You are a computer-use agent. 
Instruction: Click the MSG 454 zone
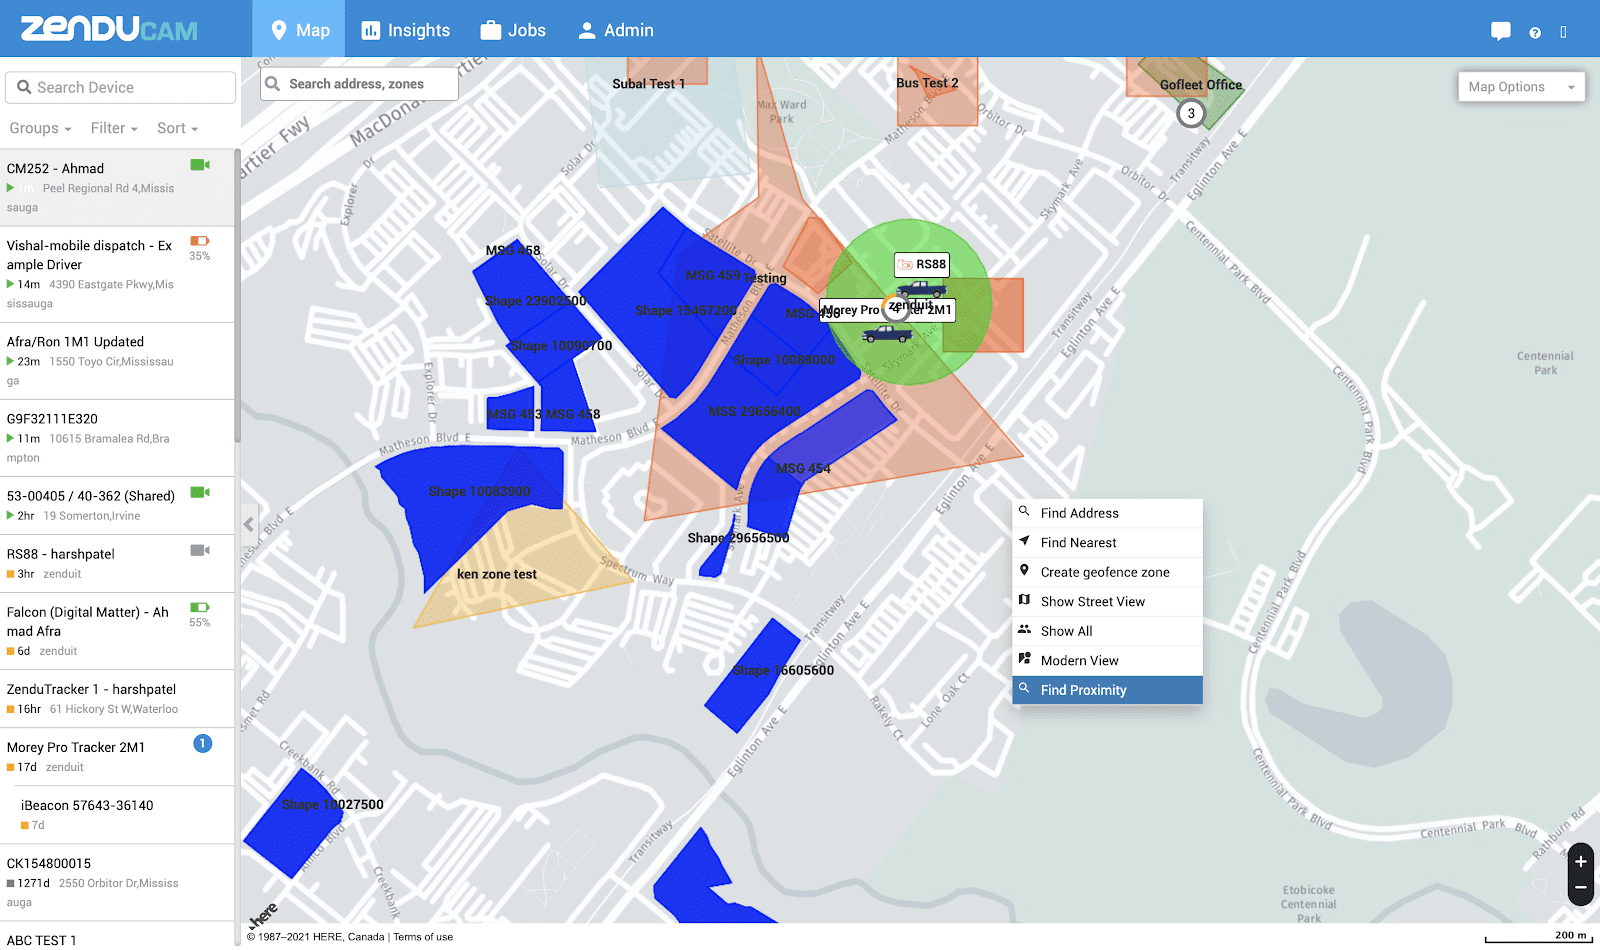click(804, 469)
